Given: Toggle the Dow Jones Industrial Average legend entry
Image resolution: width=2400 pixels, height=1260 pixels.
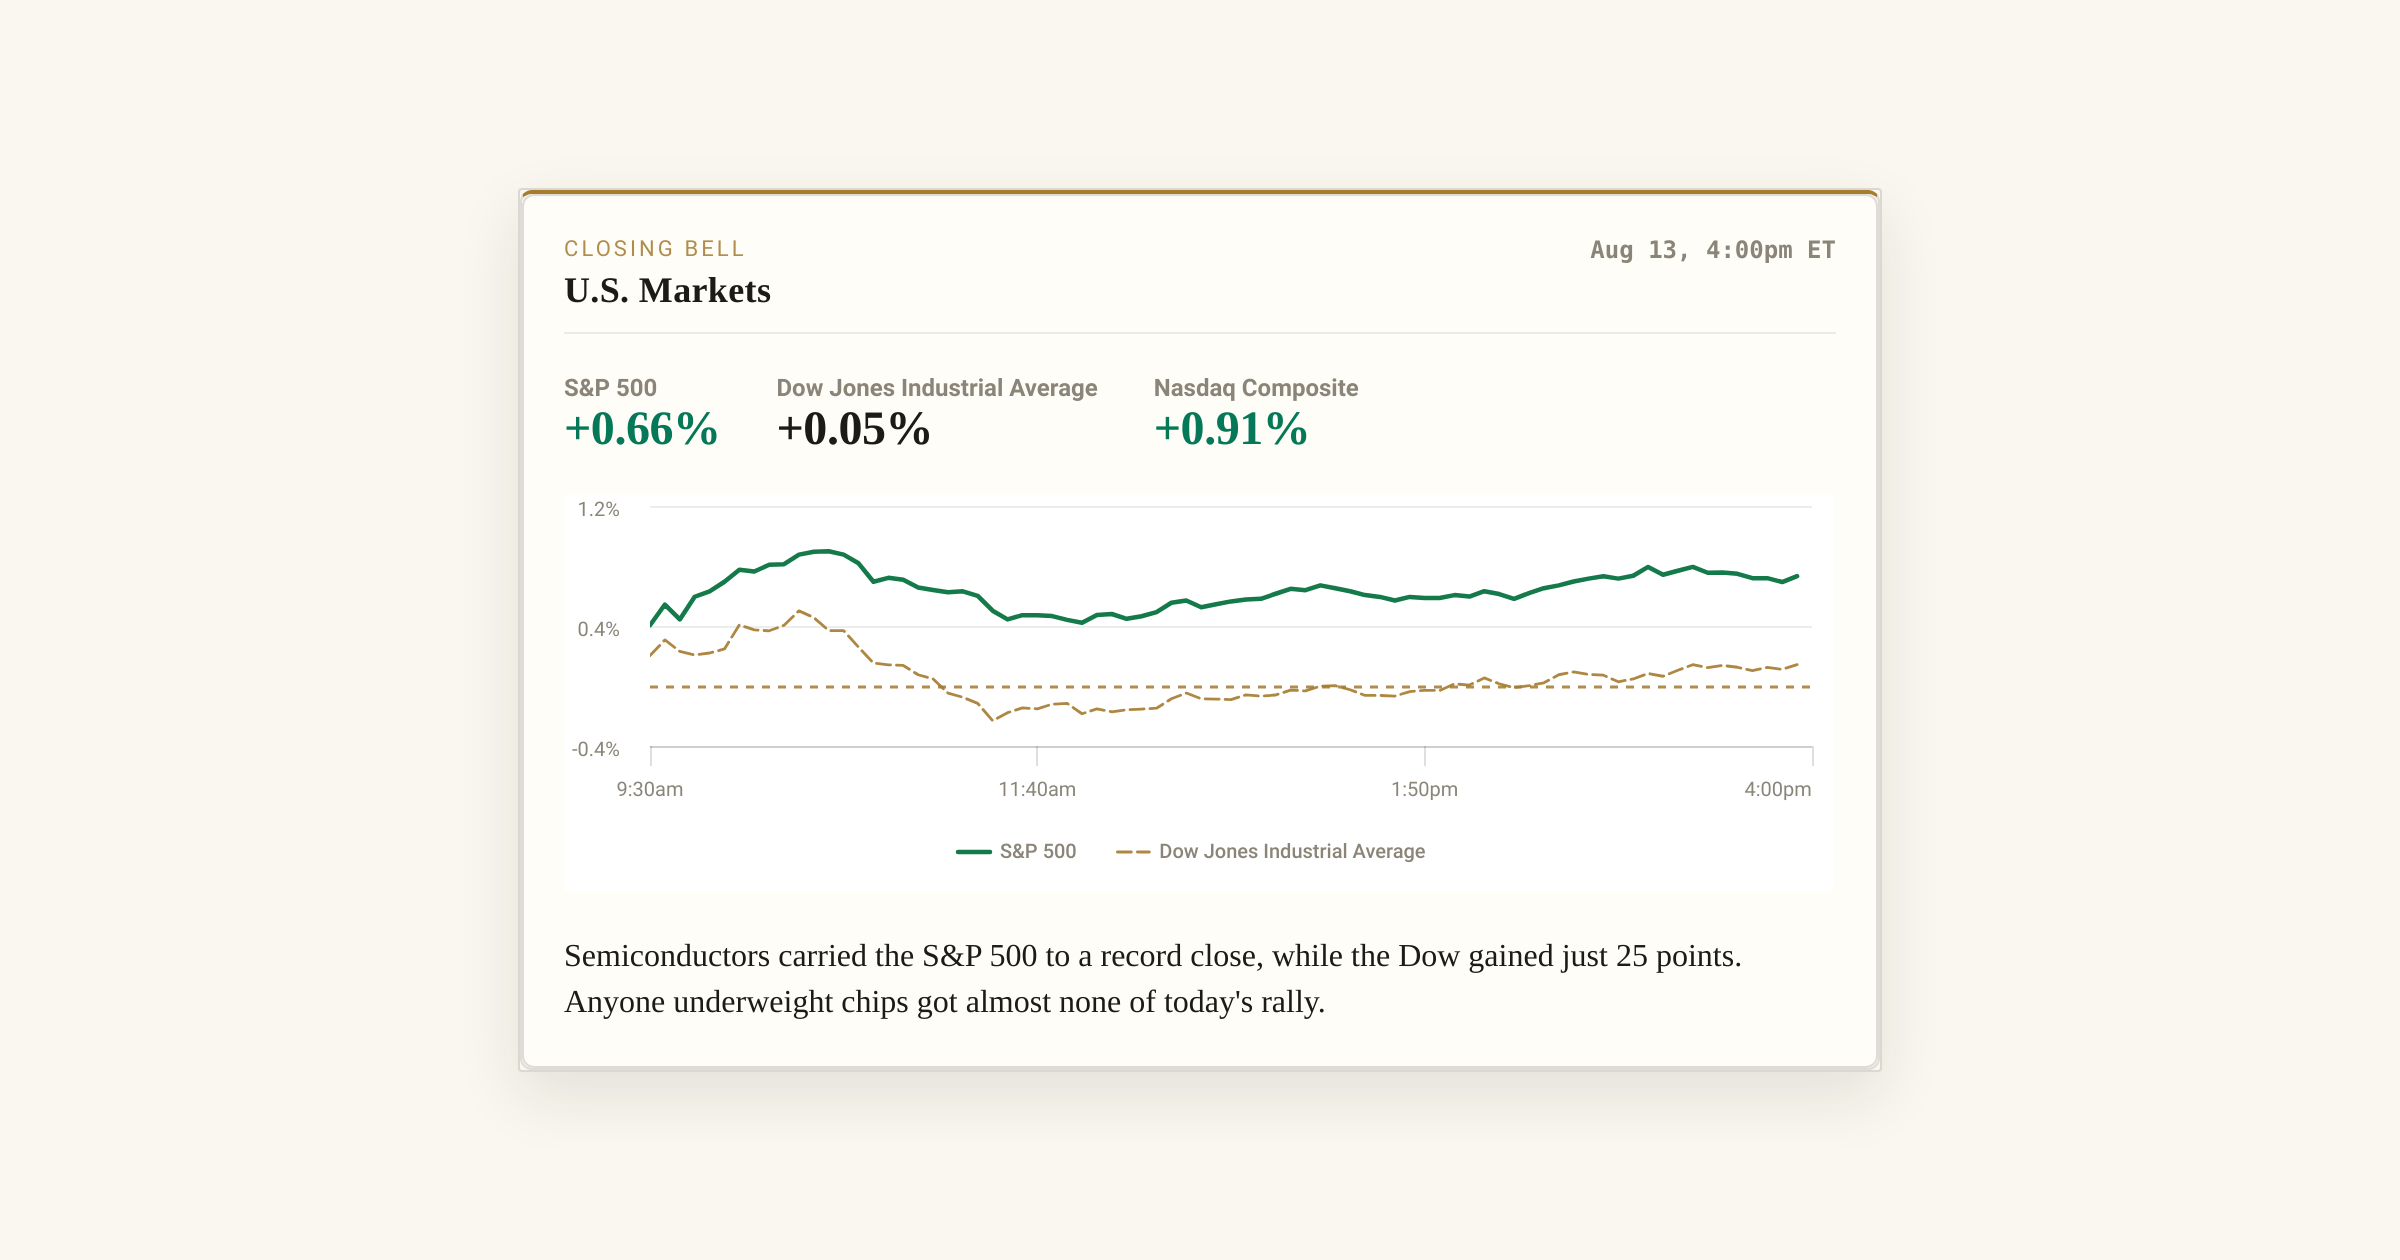Looking at the screenshot, I should point(1270,851).
